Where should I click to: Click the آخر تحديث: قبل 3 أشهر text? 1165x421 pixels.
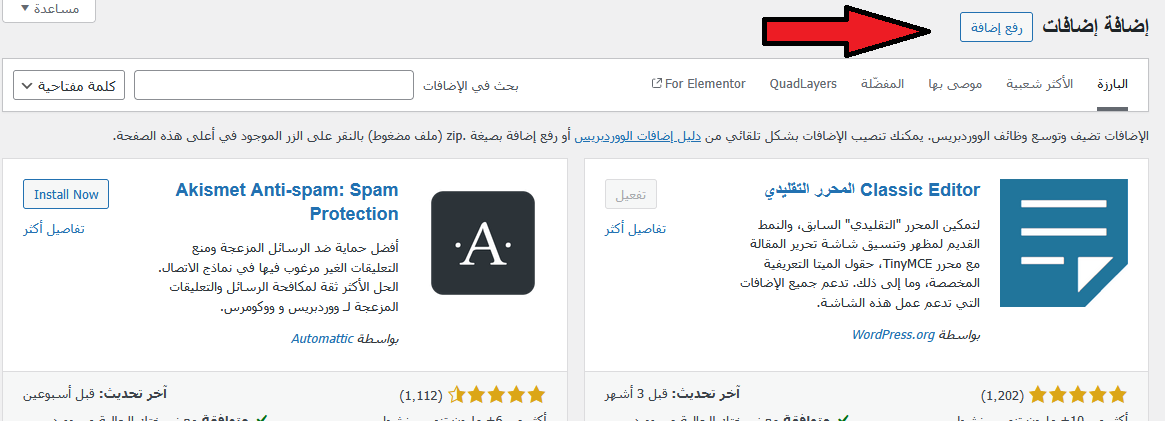[x=672, y=394]
